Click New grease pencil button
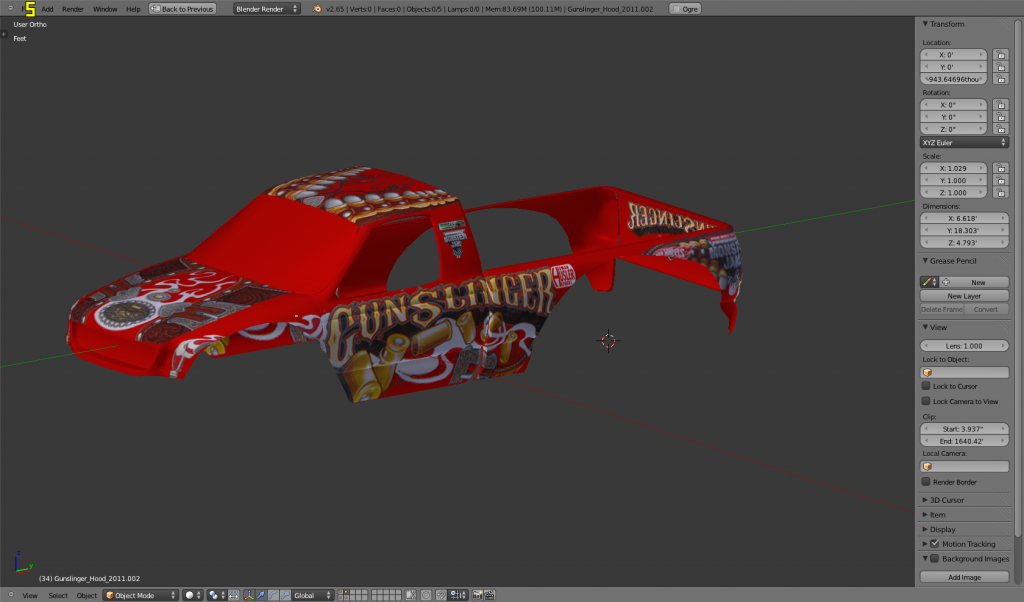 (x=974, y=282)
